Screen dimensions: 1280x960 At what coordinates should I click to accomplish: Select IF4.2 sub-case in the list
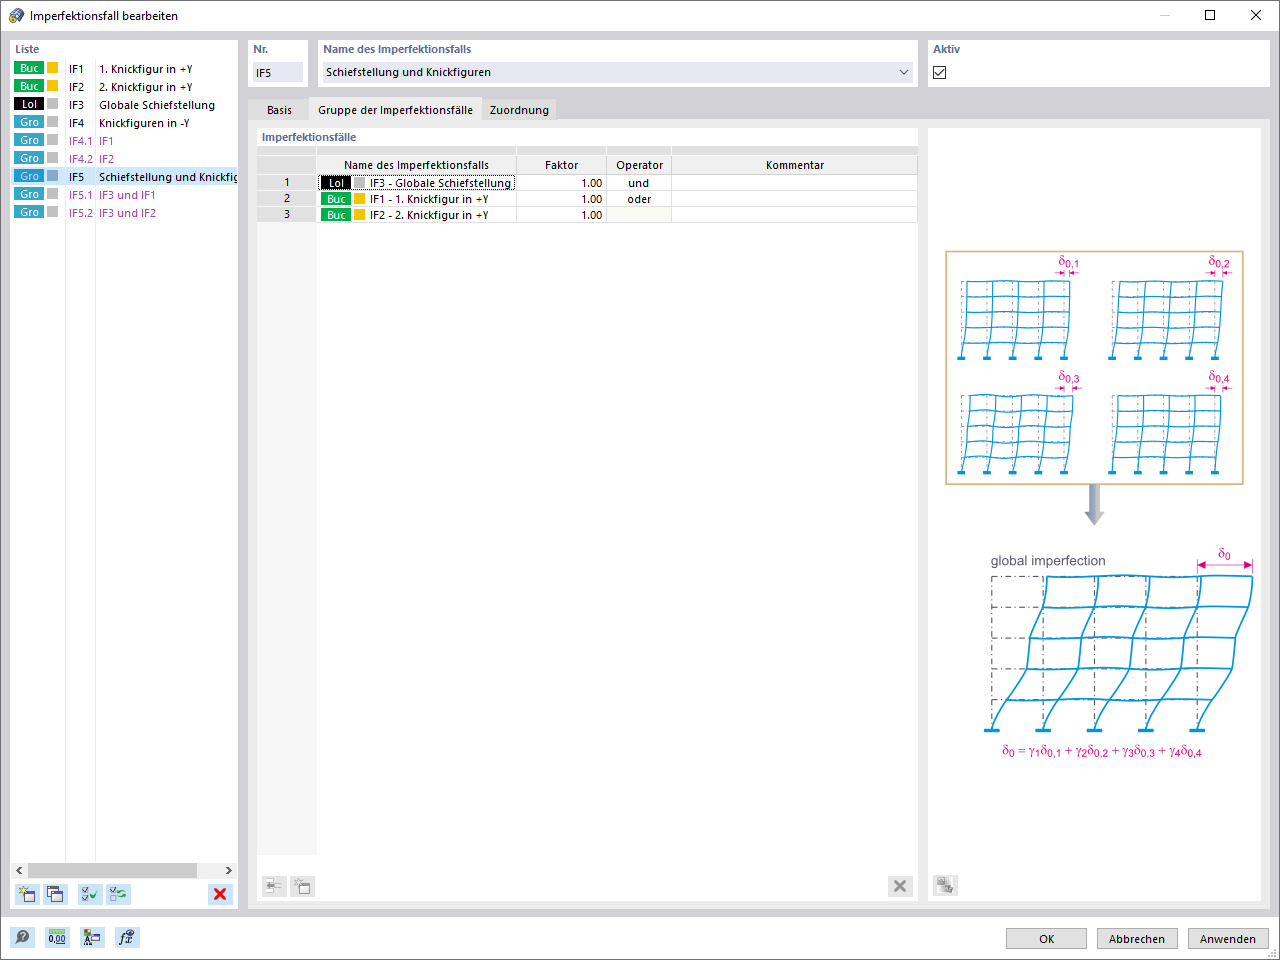tap(125, 159)
